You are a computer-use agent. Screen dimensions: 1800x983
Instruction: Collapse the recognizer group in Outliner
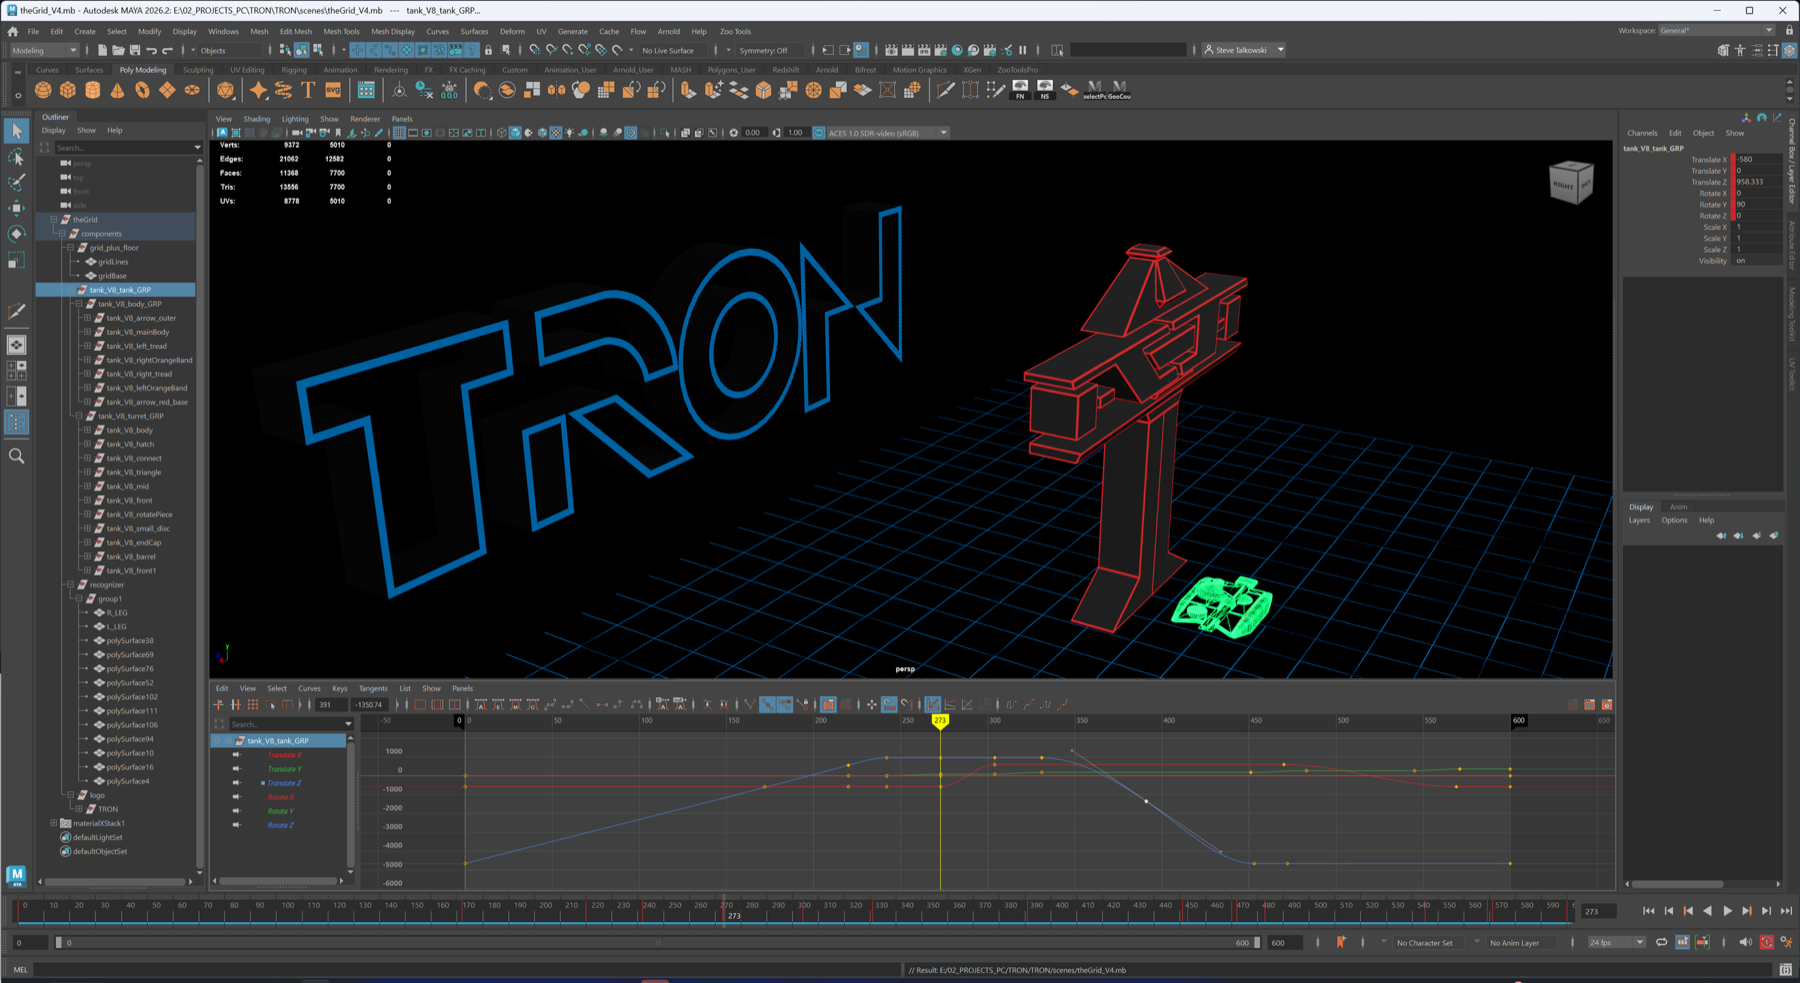(x=71, y=585)
